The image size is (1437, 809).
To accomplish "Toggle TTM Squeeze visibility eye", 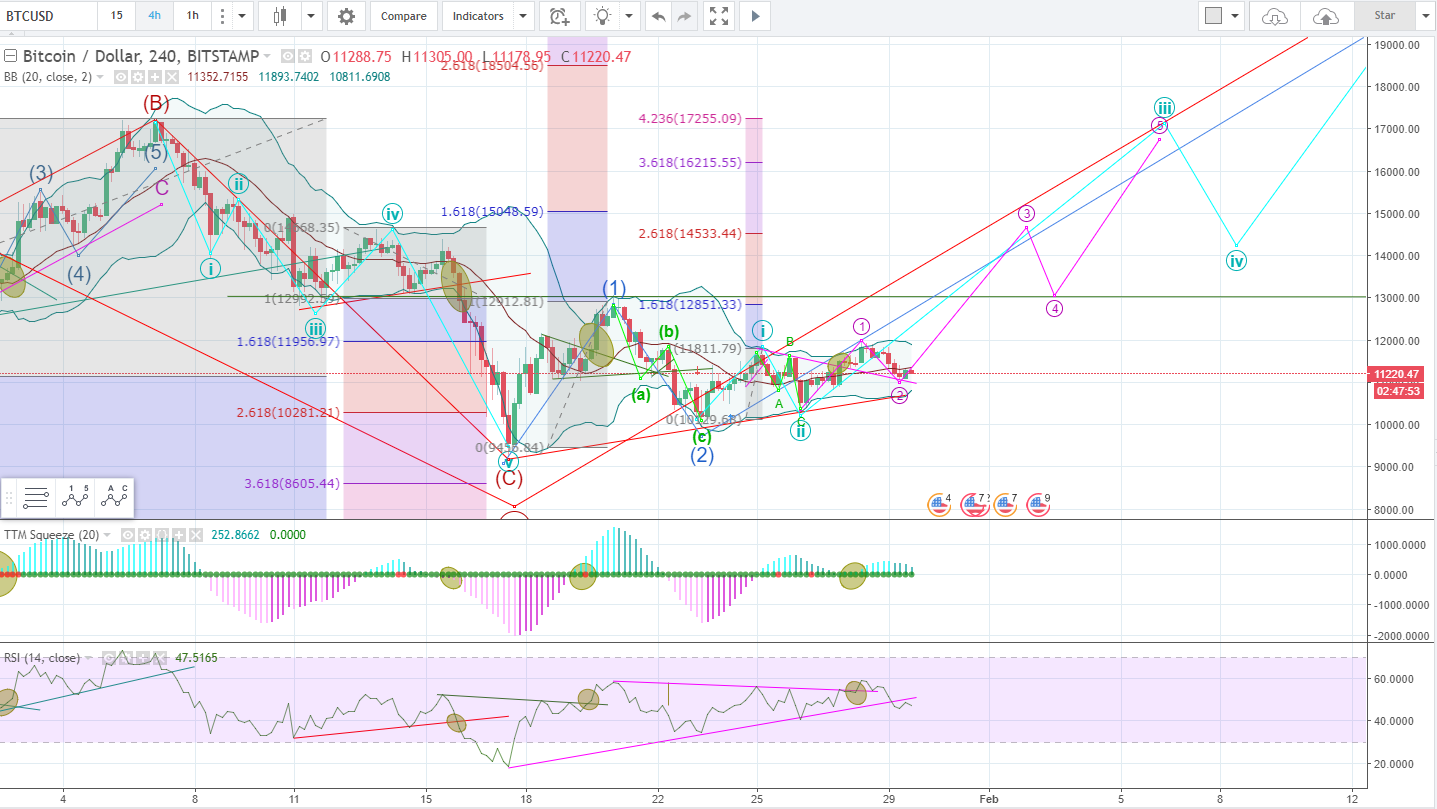I will pos(128,535).
